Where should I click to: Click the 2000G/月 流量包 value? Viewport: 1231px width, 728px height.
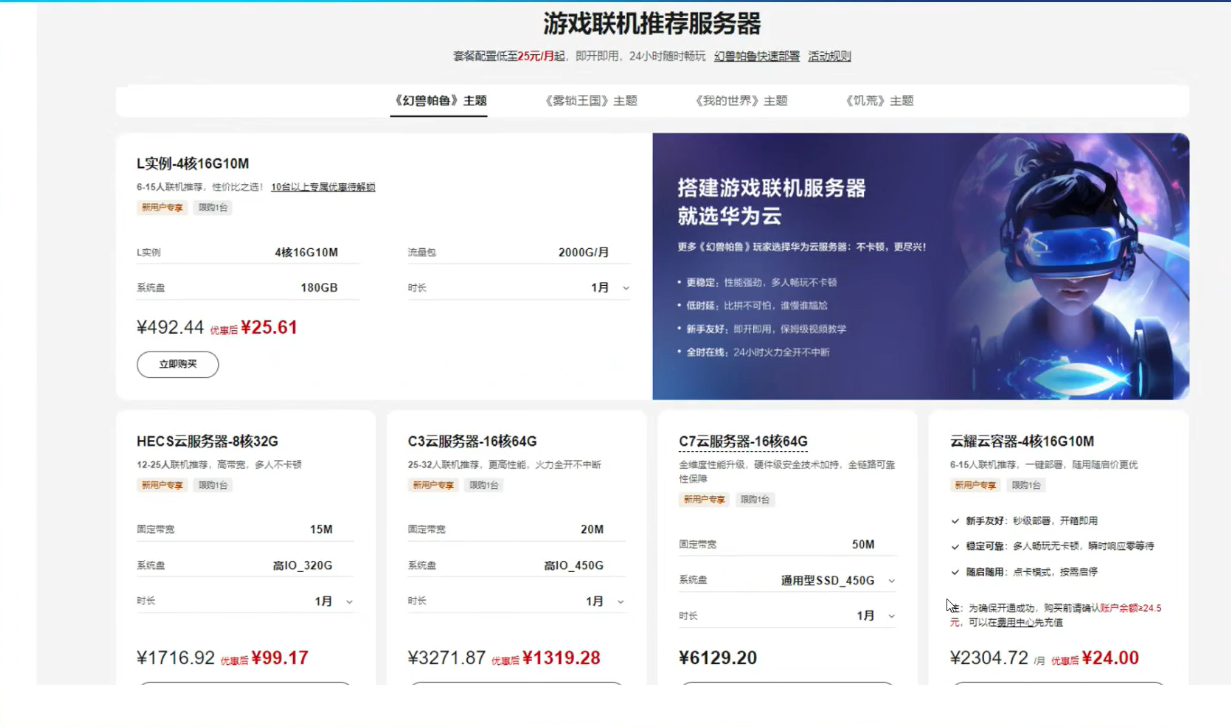pyautogui.click(x=583, y=252)
